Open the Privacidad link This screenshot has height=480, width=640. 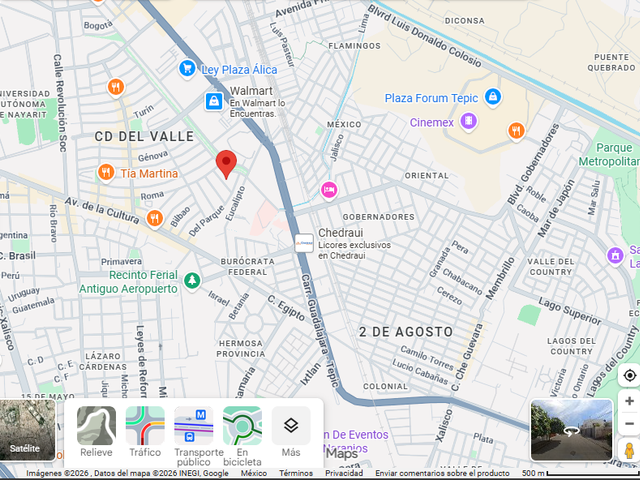point(344,473)
